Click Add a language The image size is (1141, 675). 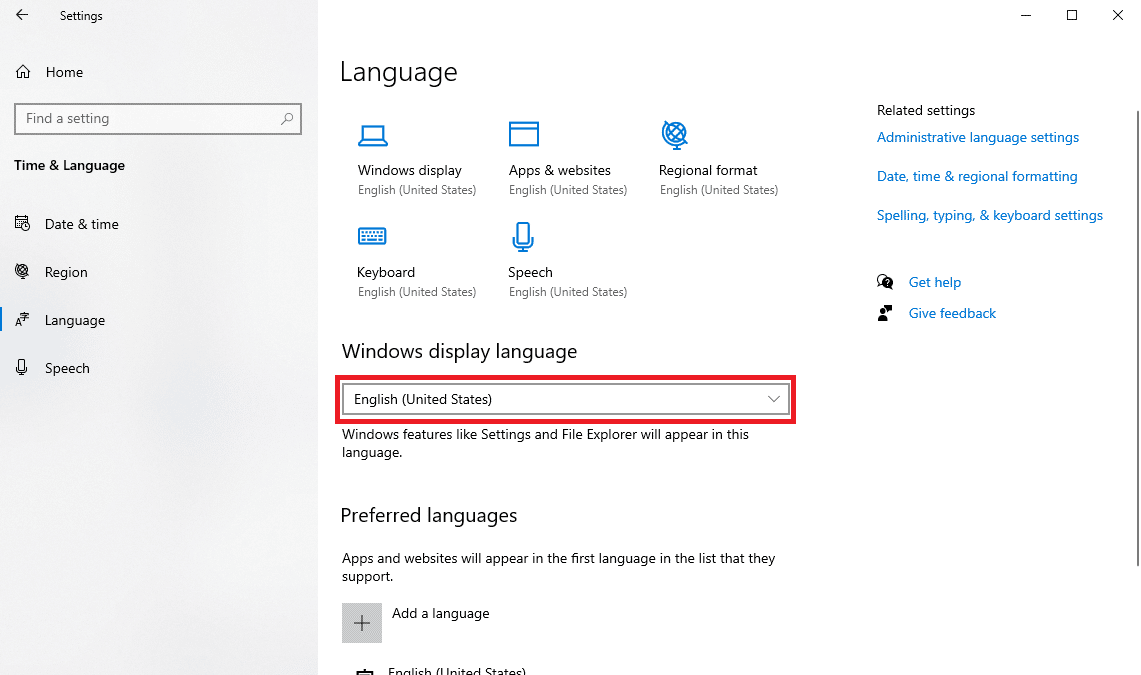pyautogui.click(x=440, y=613)
